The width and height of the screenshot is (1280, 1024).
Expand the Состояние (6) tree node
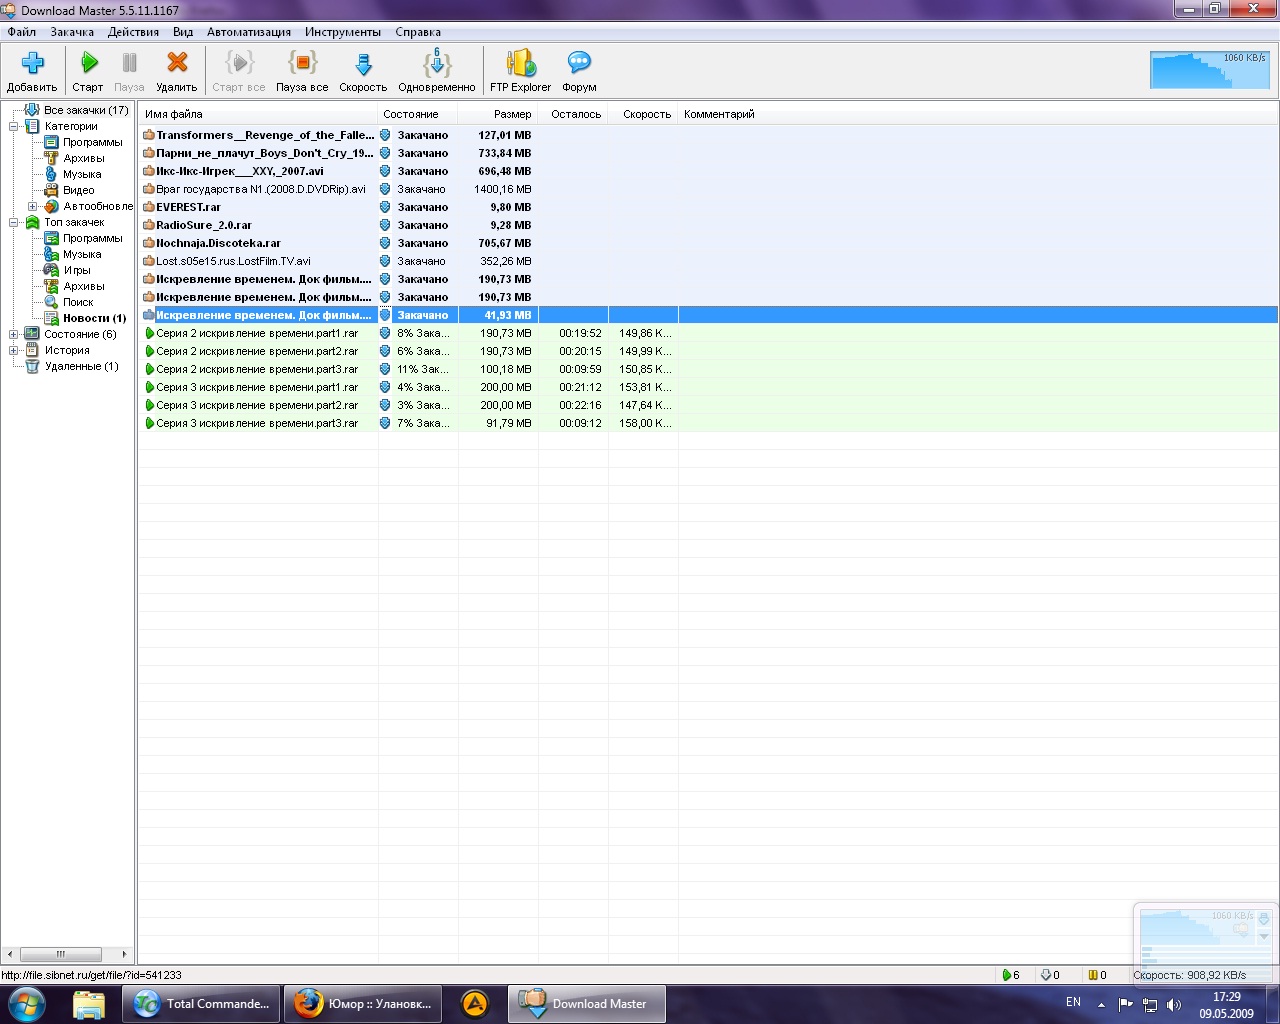tap(14, 334)
